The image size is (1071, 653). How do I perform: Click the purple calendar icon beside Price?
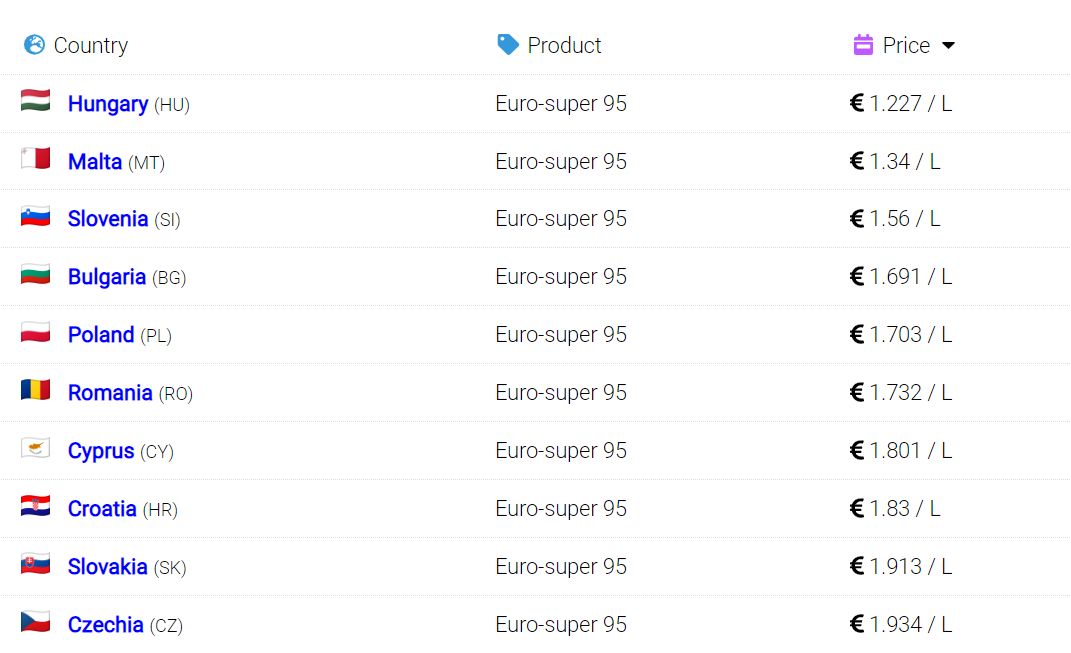[x=863, y=44]
